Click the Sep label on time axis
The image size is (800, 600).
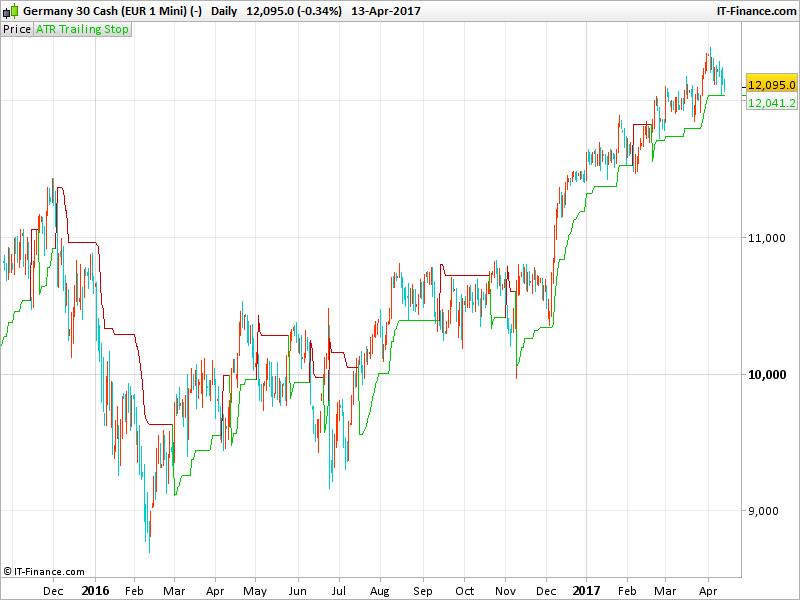click(422, 592)
